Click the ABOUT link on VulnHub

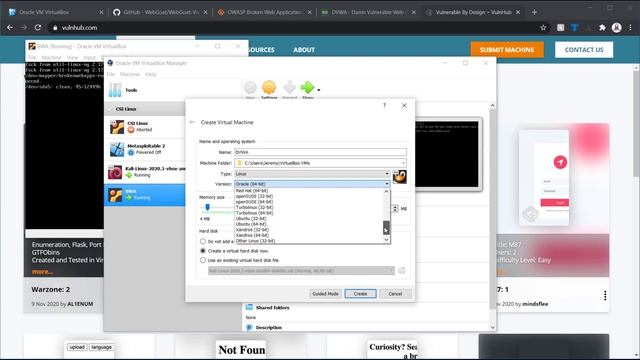304,50
